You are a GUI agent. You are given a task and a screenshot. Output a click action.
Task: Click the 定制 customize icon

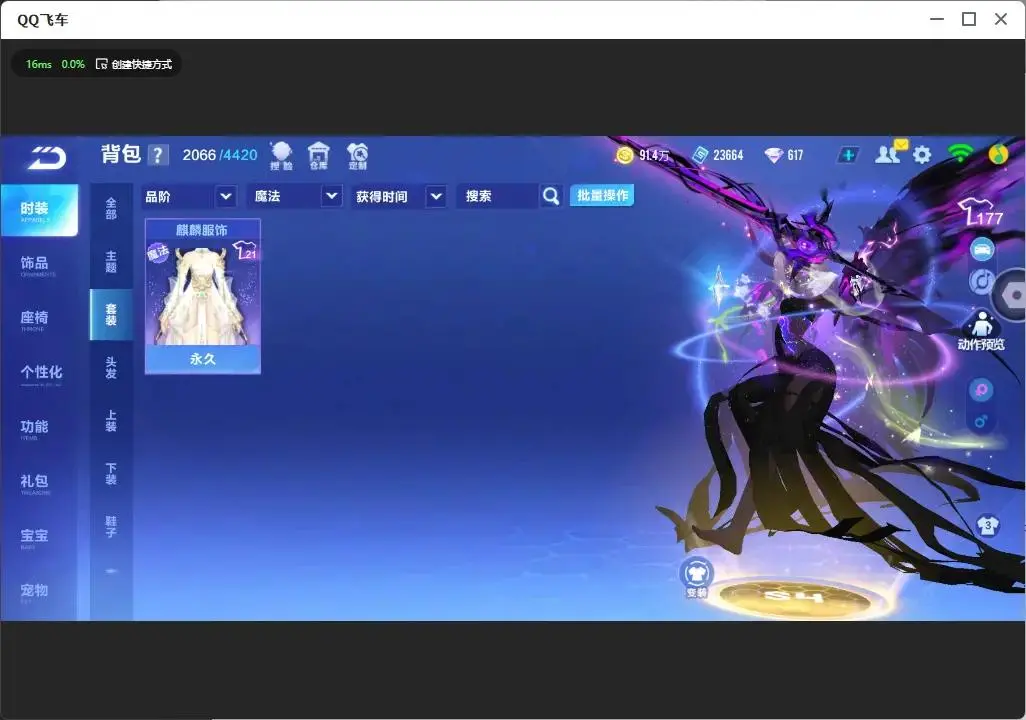click(358, 156)
